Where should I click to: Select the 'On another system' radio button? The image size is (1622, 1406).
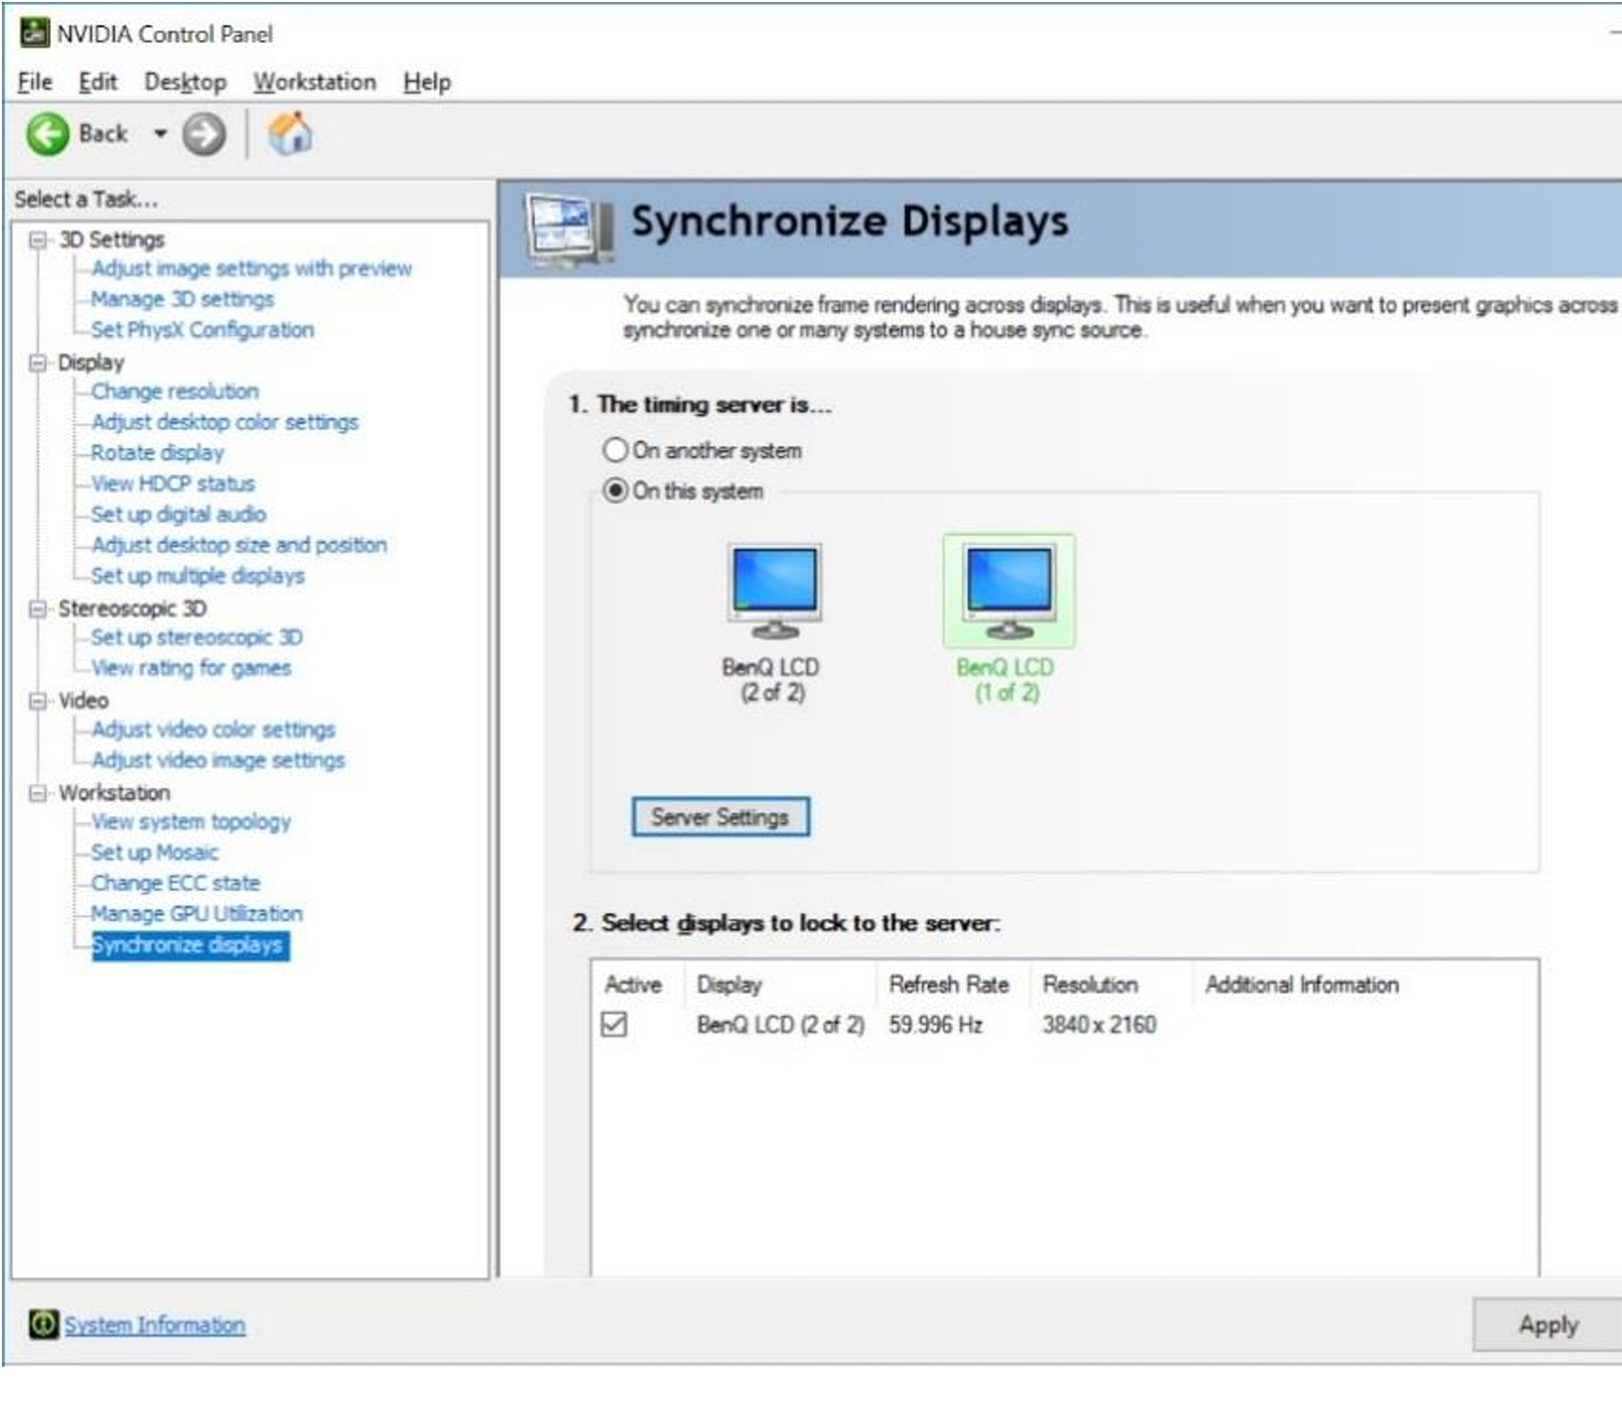click(615, 450)
